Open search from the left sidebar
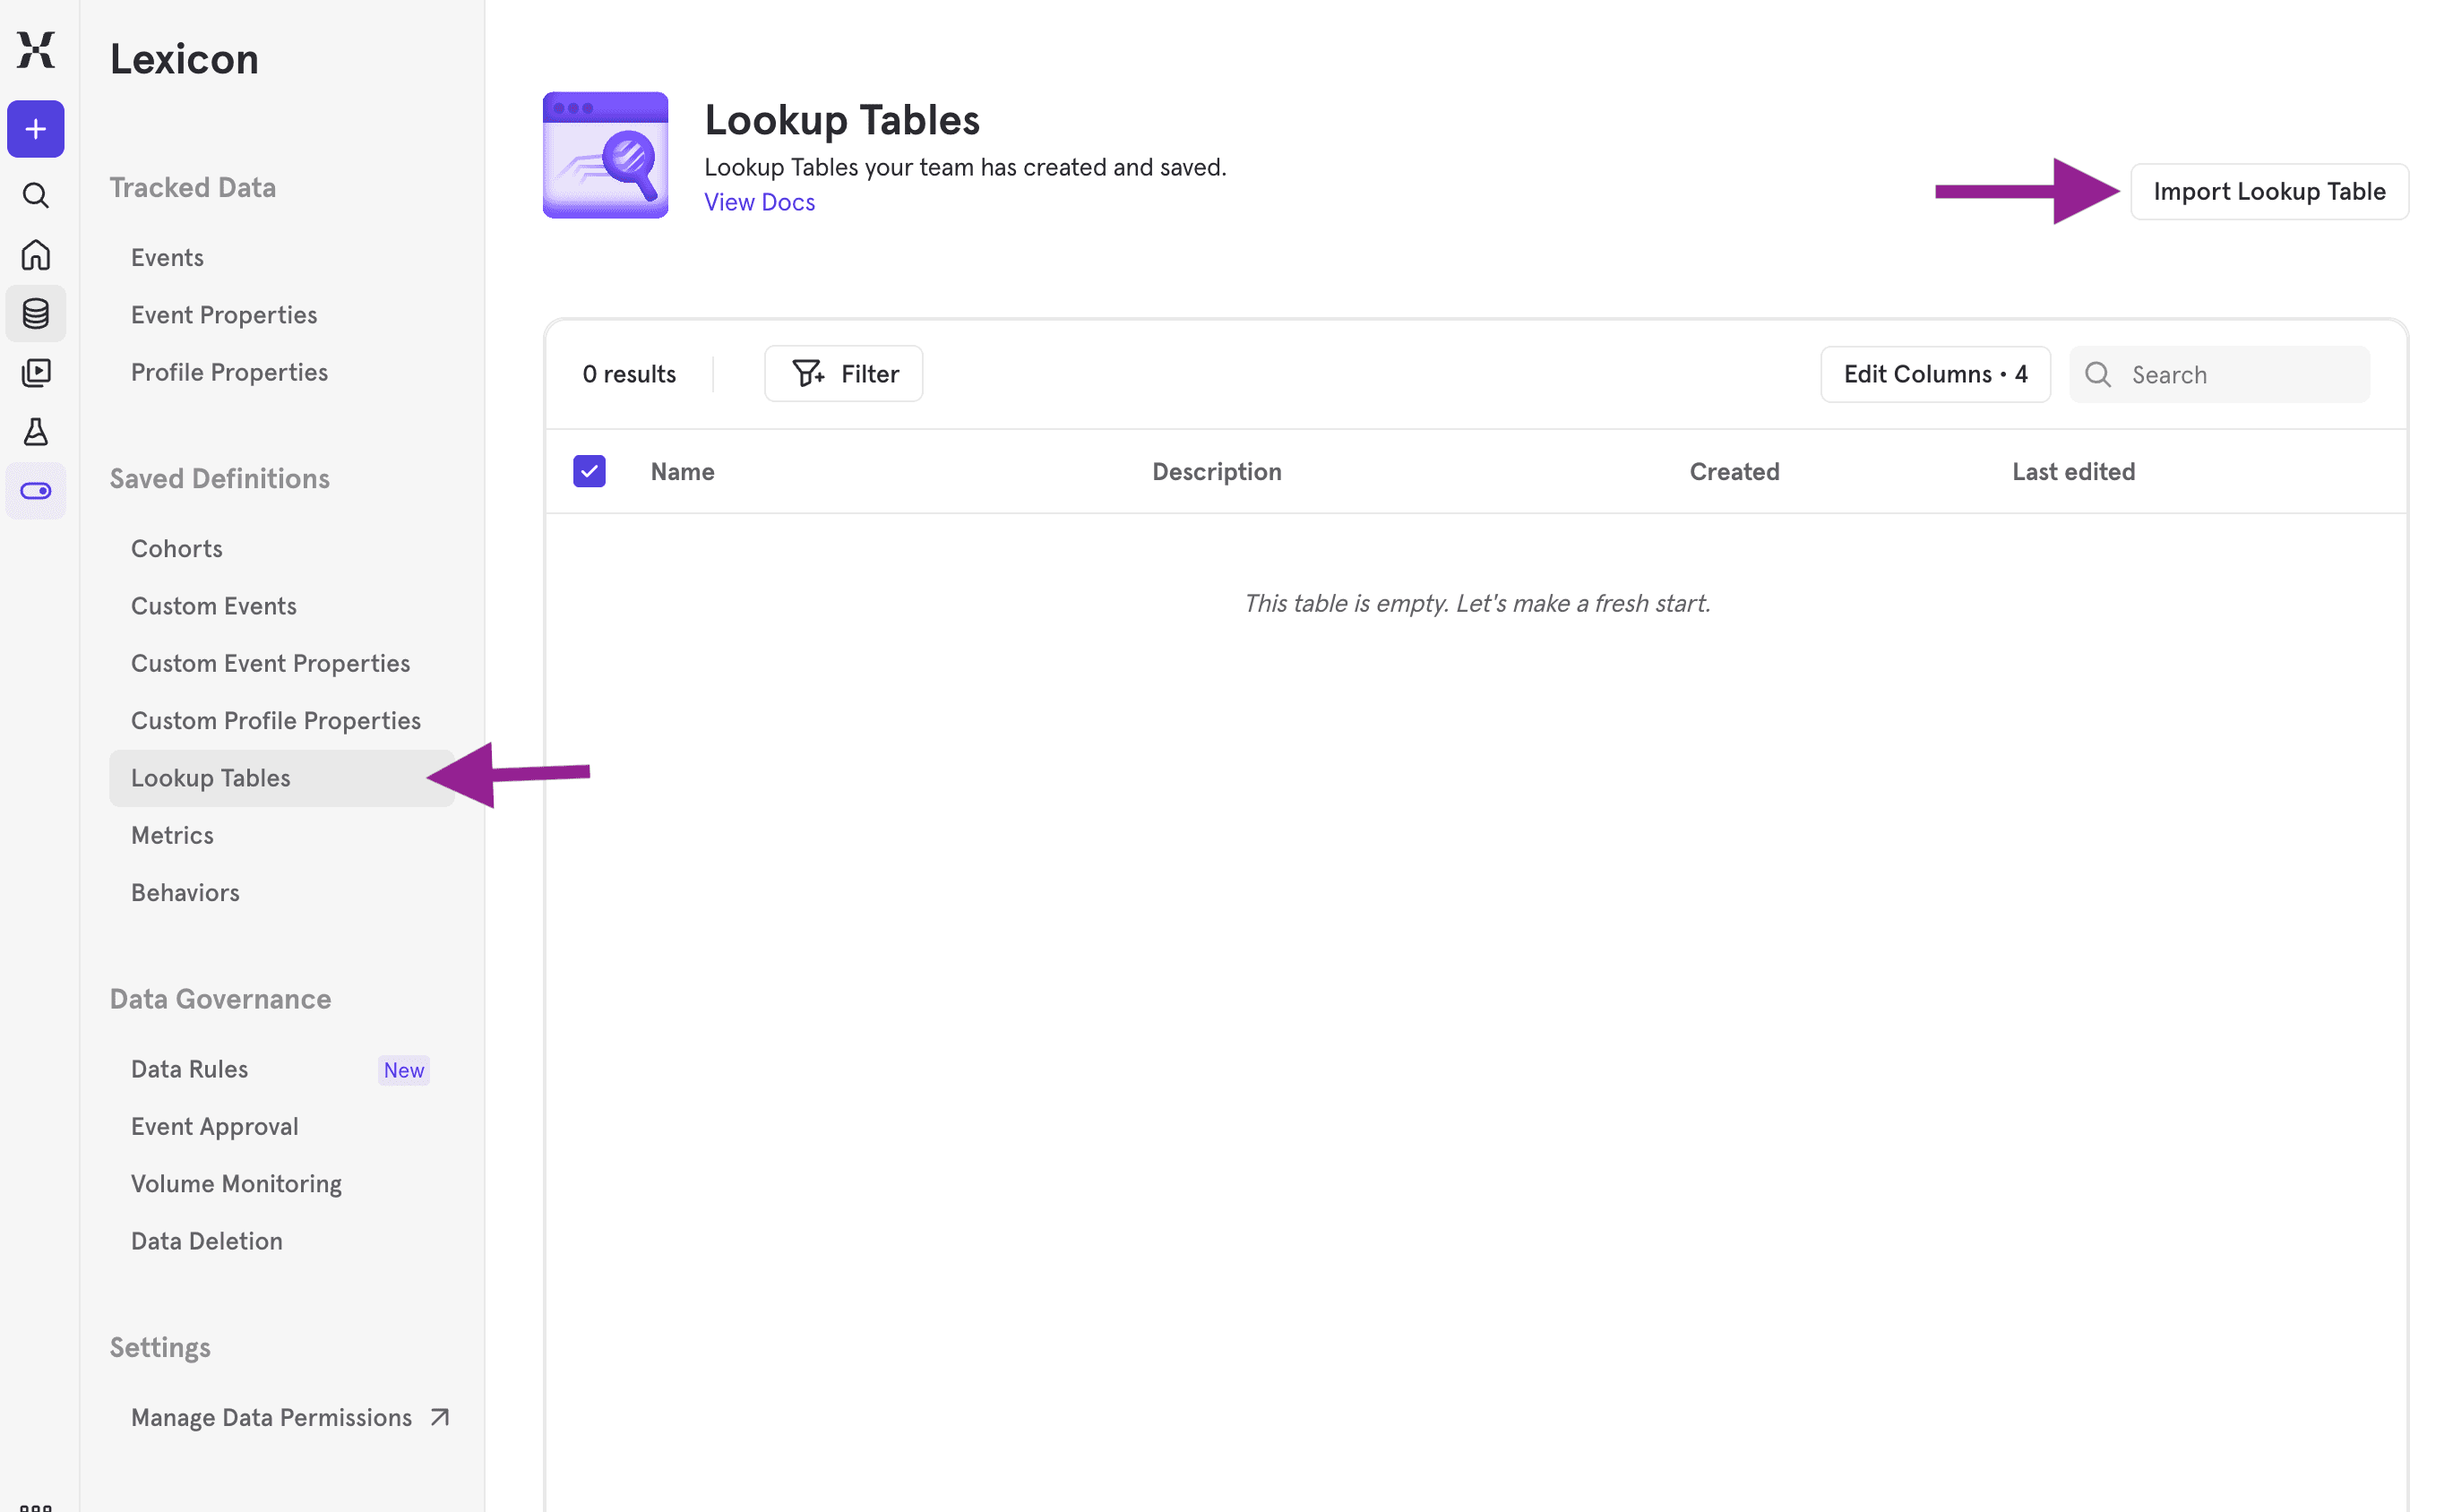 click(36, 195)
